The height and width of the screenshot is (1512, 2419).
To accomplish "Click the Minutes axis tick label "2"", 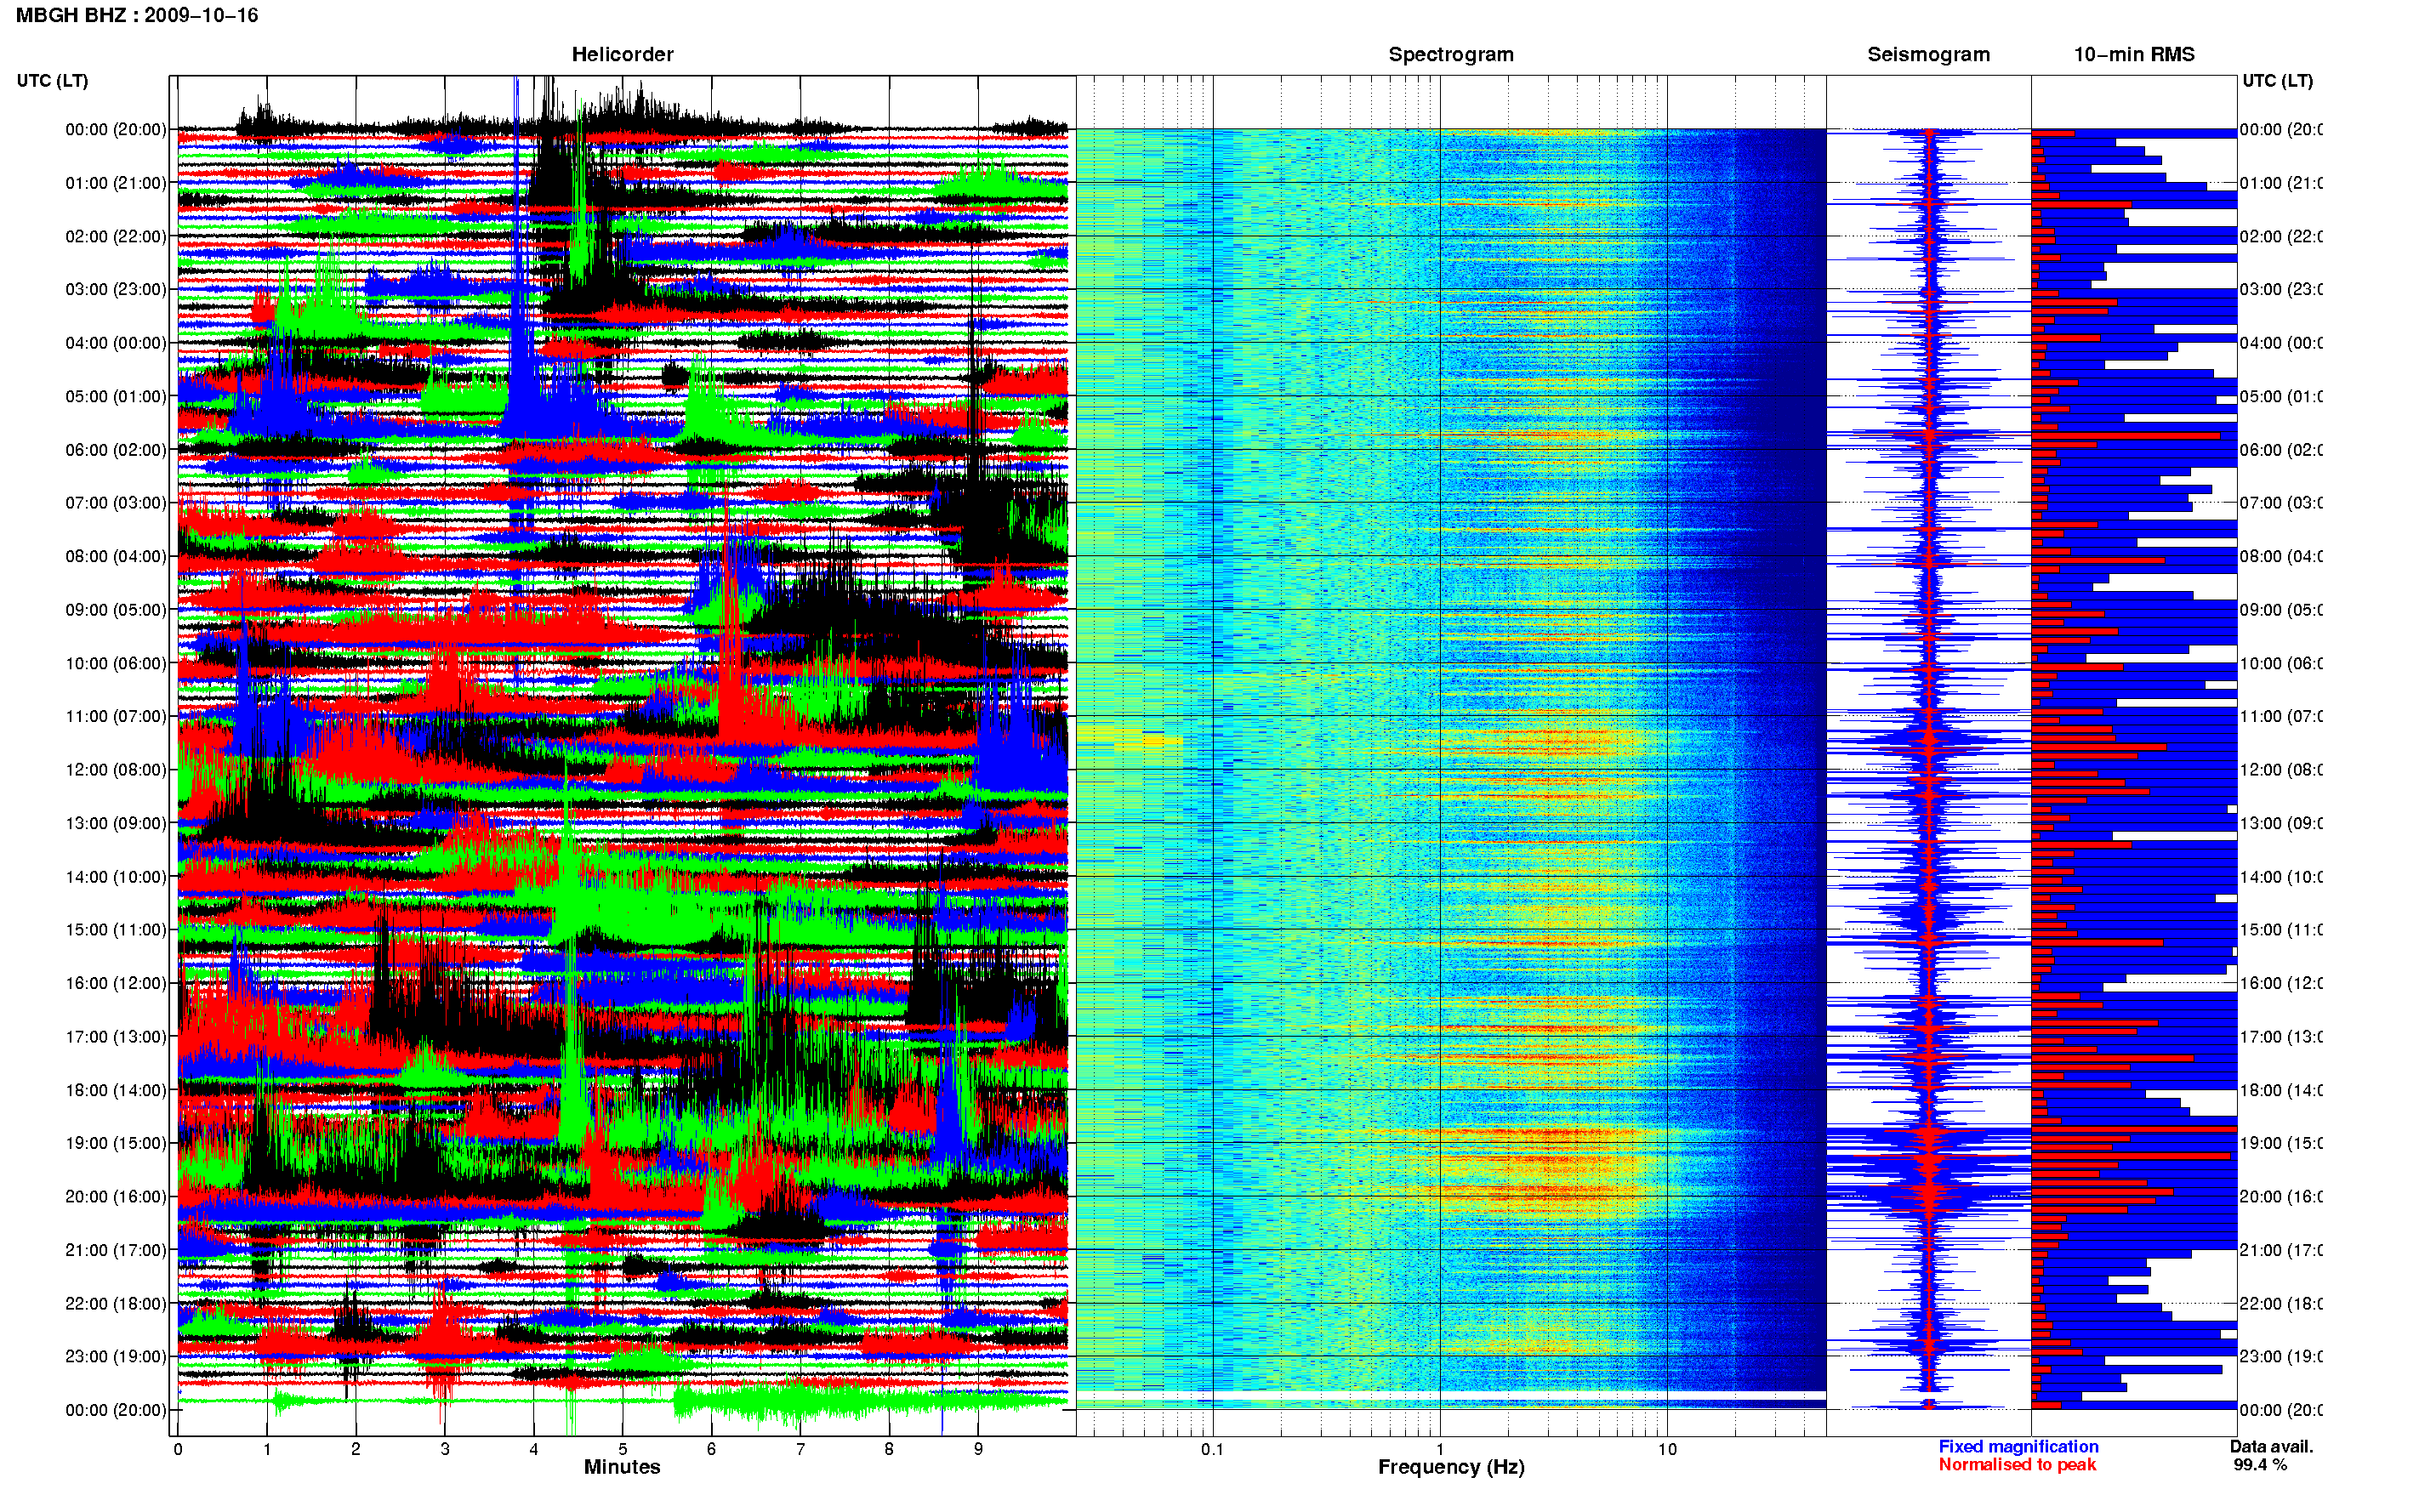I will (356, 1449).
